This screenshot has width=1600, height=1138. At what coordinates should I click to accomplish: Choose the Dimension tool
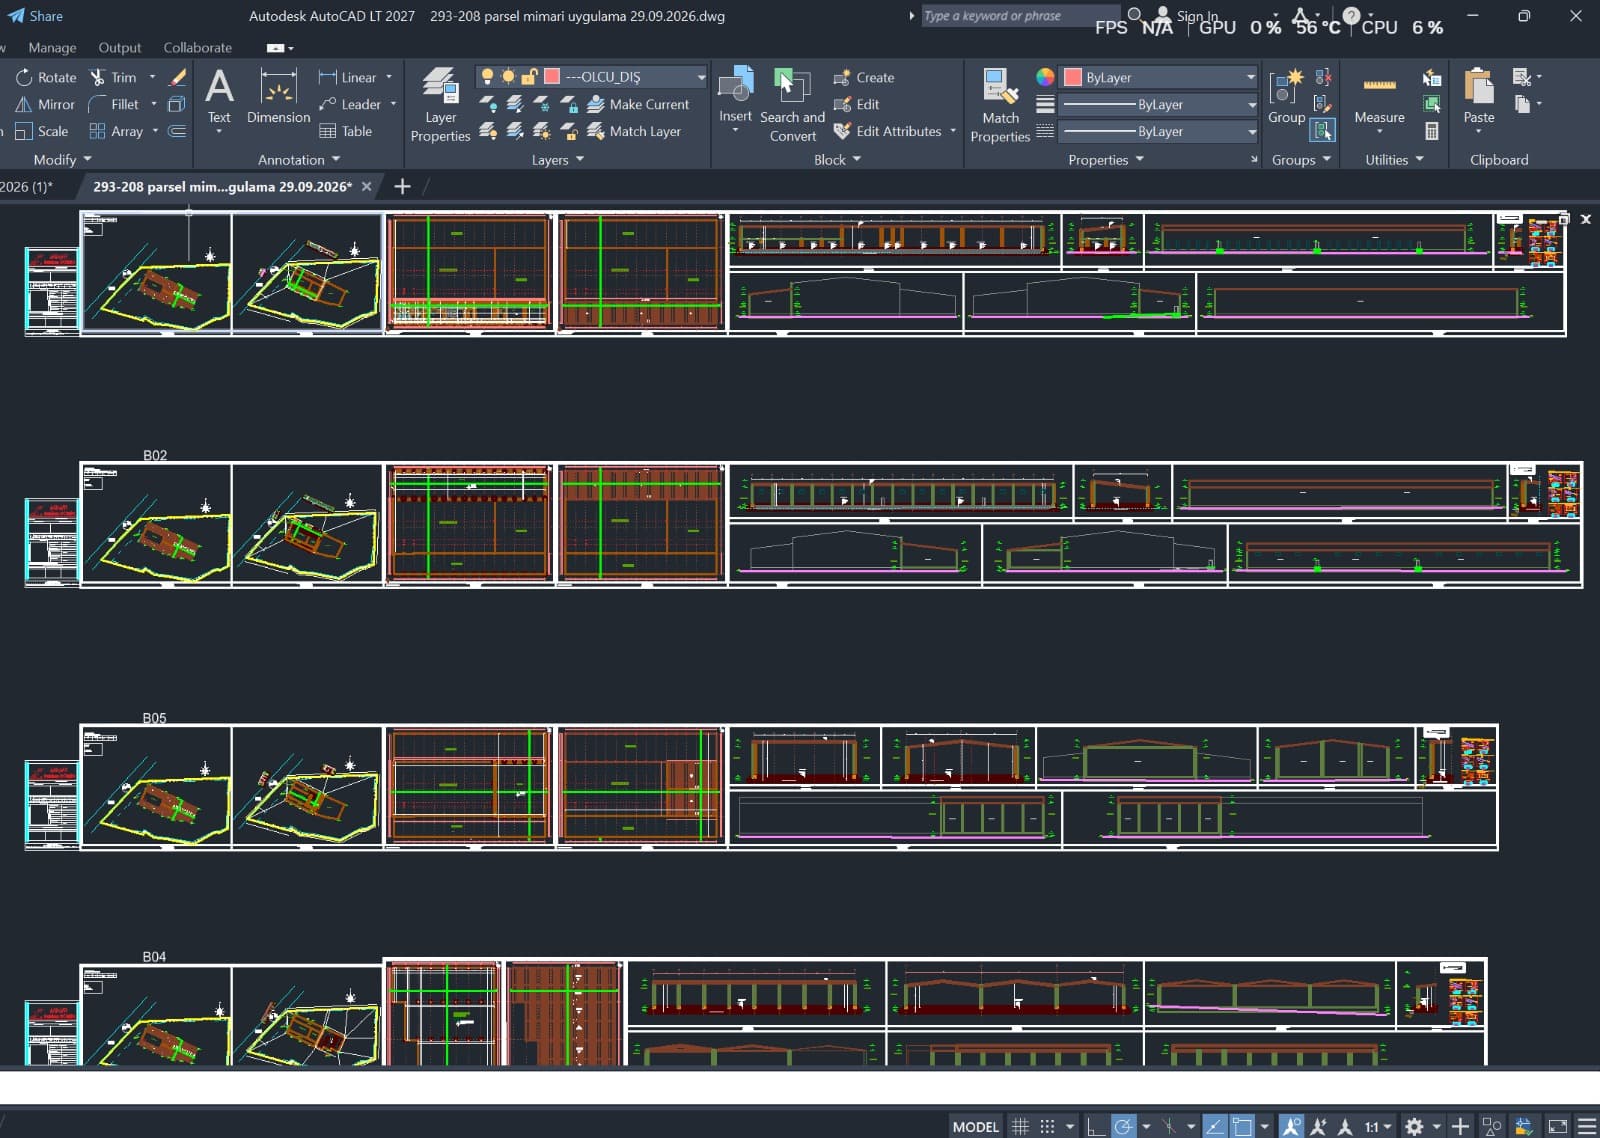coord(278,97)
